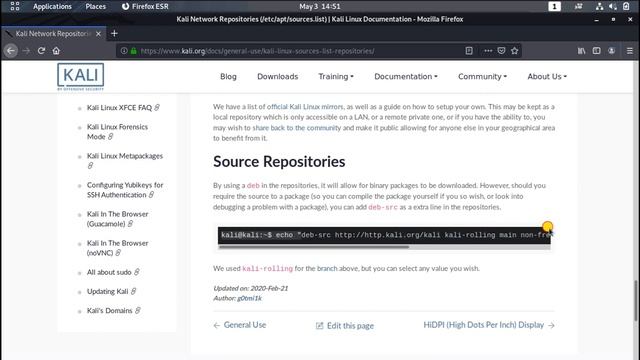Open author g0tmi1k profile link
Image resolution: width=640 pixels, height=360 pixels.
pyautogui.click(x=249, y=298)
